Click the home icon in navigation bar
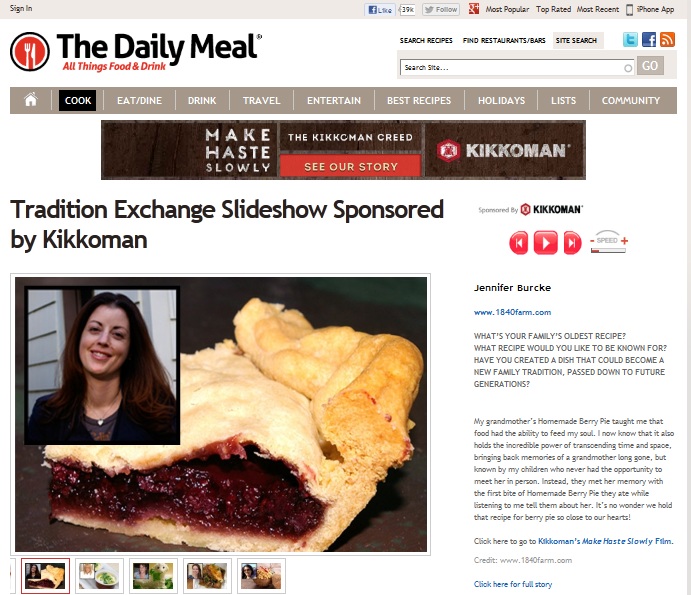This screenshot has width=691, height=595. click(31, 100)
